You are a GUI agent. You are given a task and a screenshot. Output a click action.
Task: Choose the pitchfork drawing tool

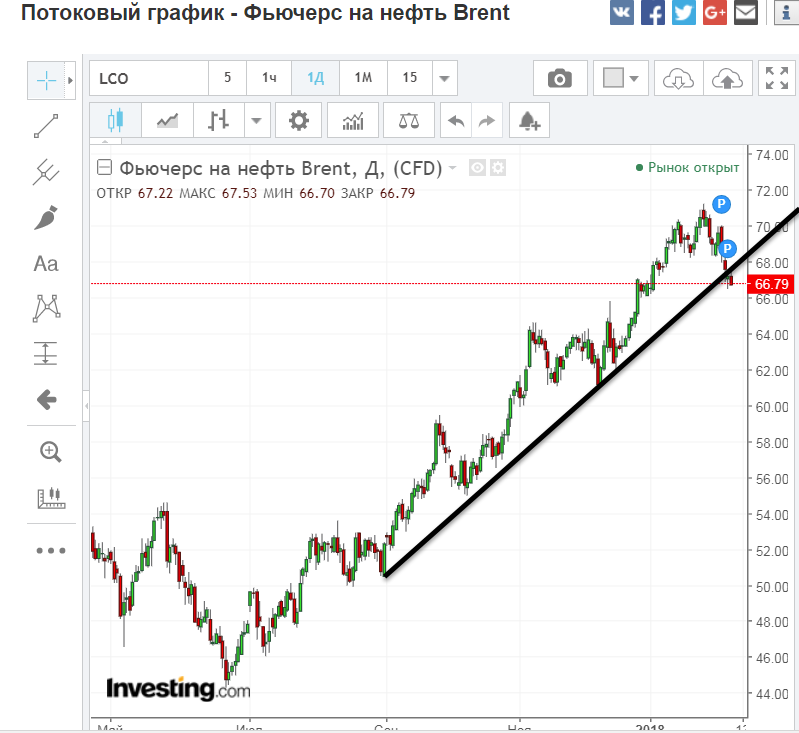tap(46, 172)
